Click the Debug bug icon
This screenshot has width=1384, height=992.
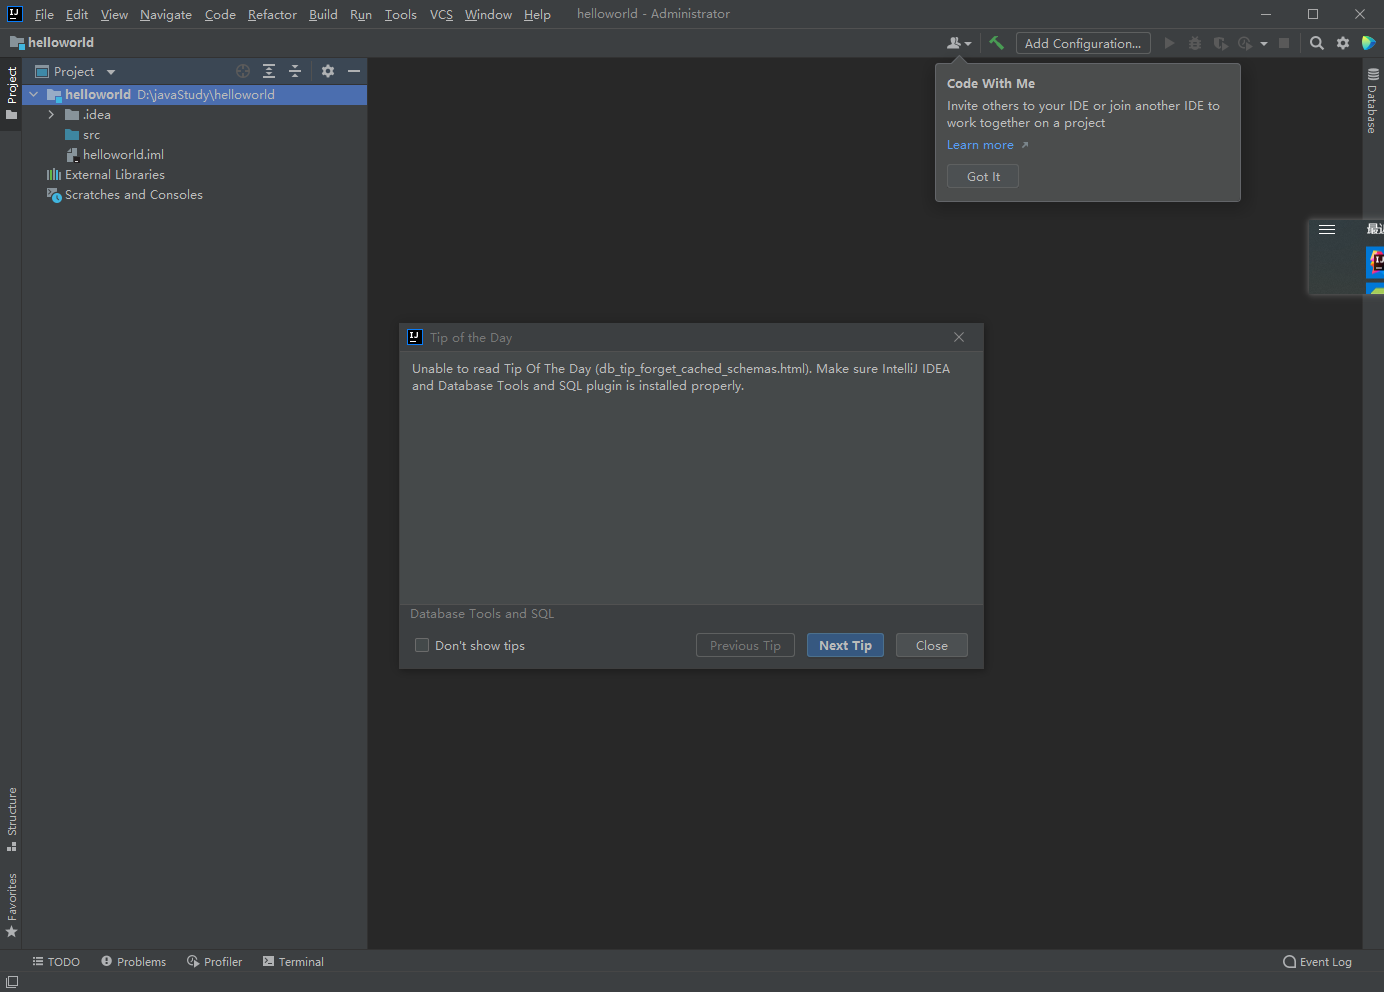1195,43
